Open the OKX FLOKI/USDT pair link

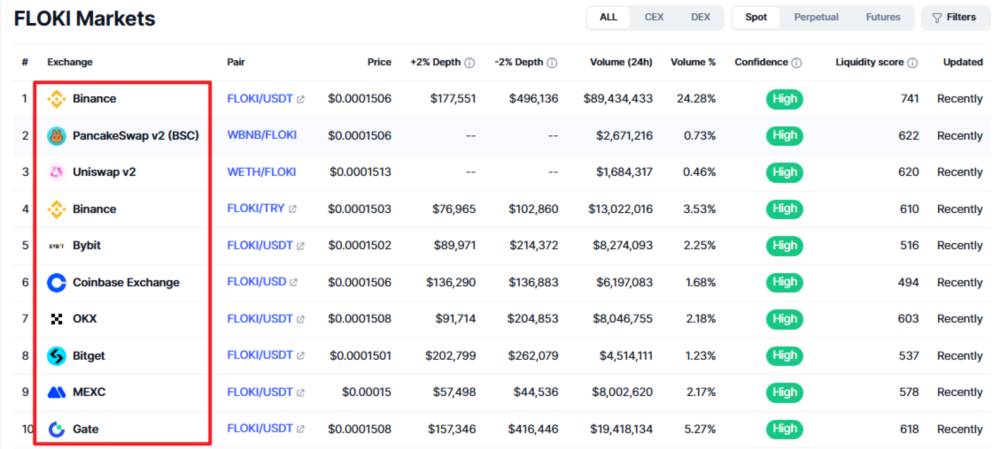[260, 319]
